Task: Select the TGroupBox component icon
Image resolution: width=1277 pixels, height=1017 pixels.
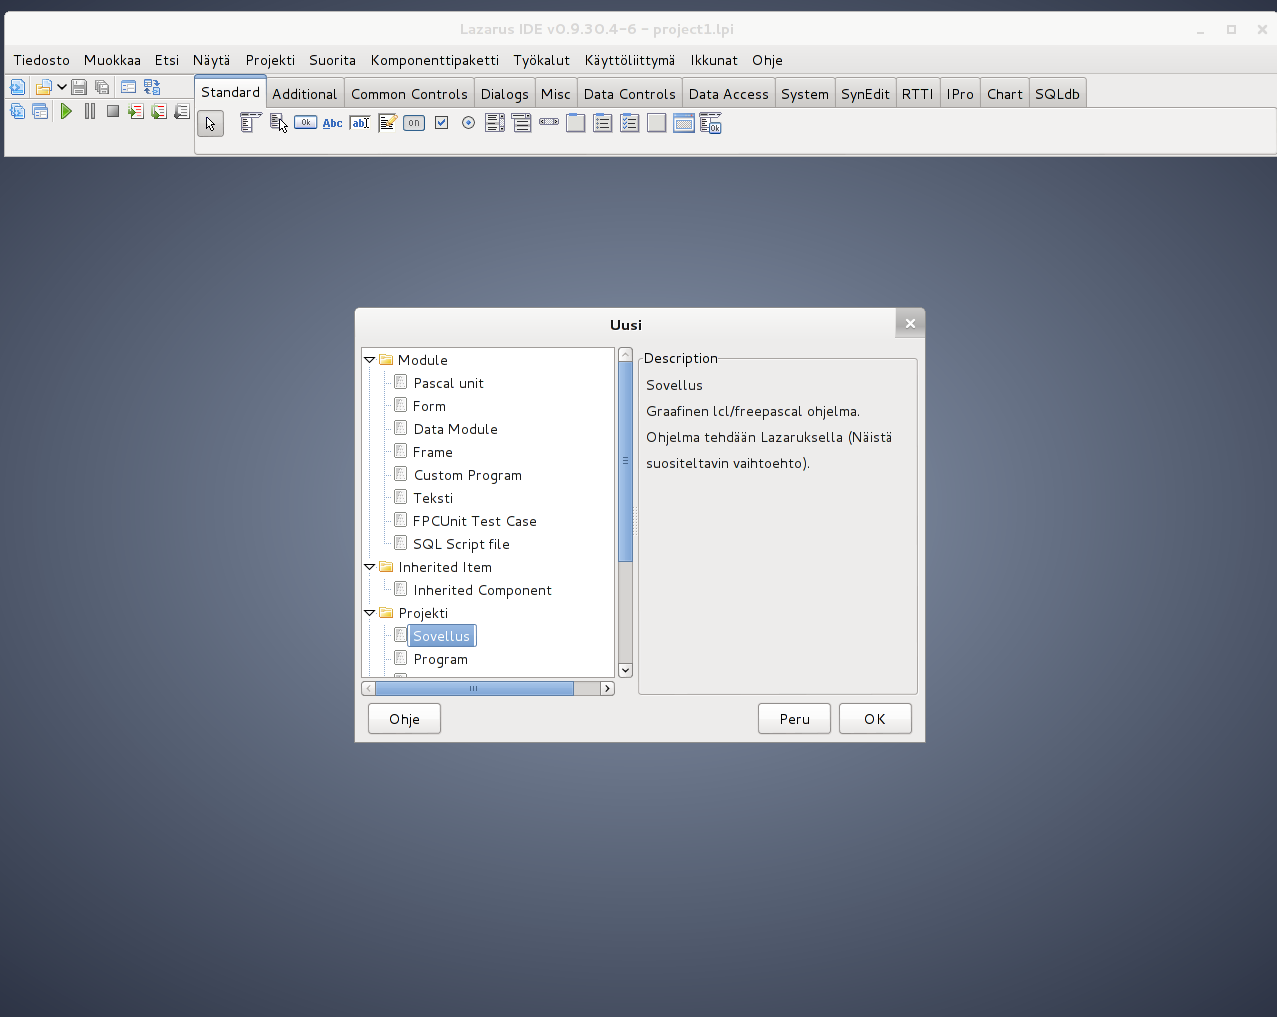Action: (576, 123)
